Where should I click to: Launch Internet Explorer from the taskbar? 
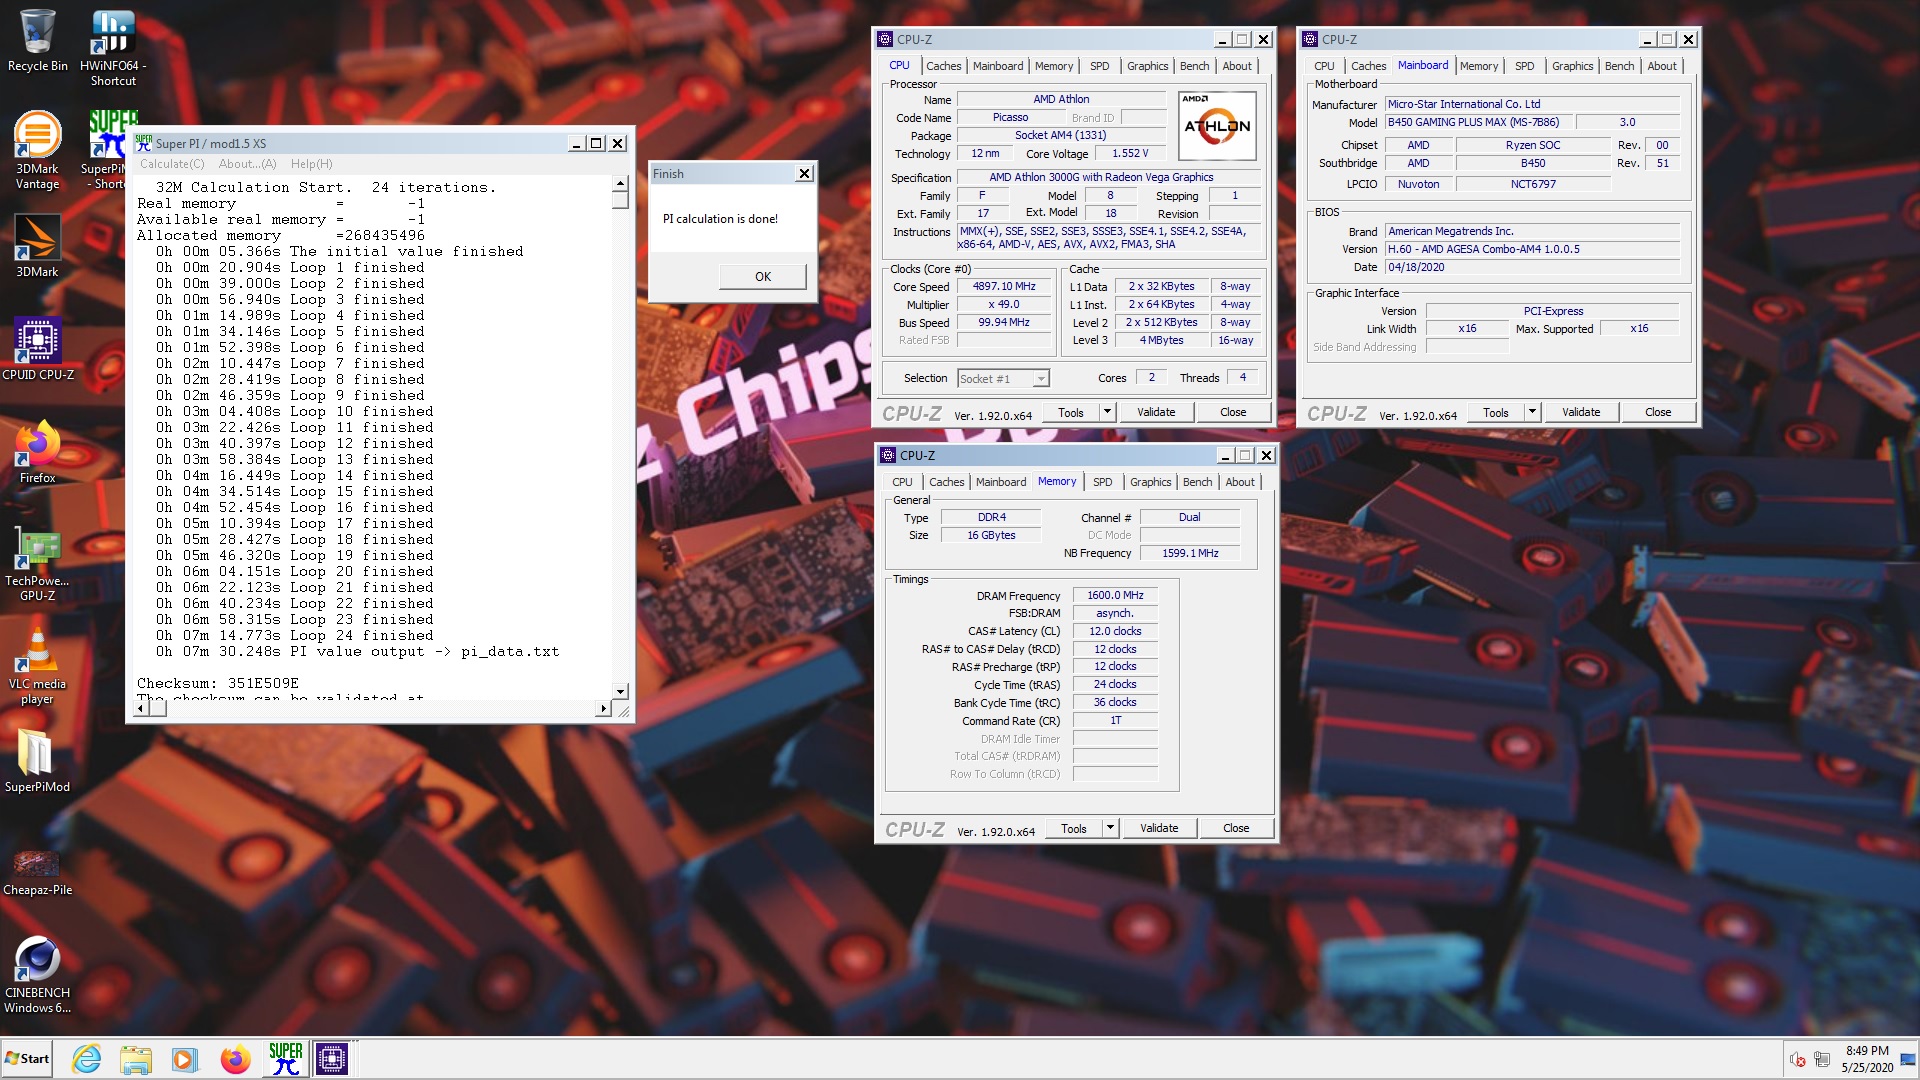[87, 1059]
